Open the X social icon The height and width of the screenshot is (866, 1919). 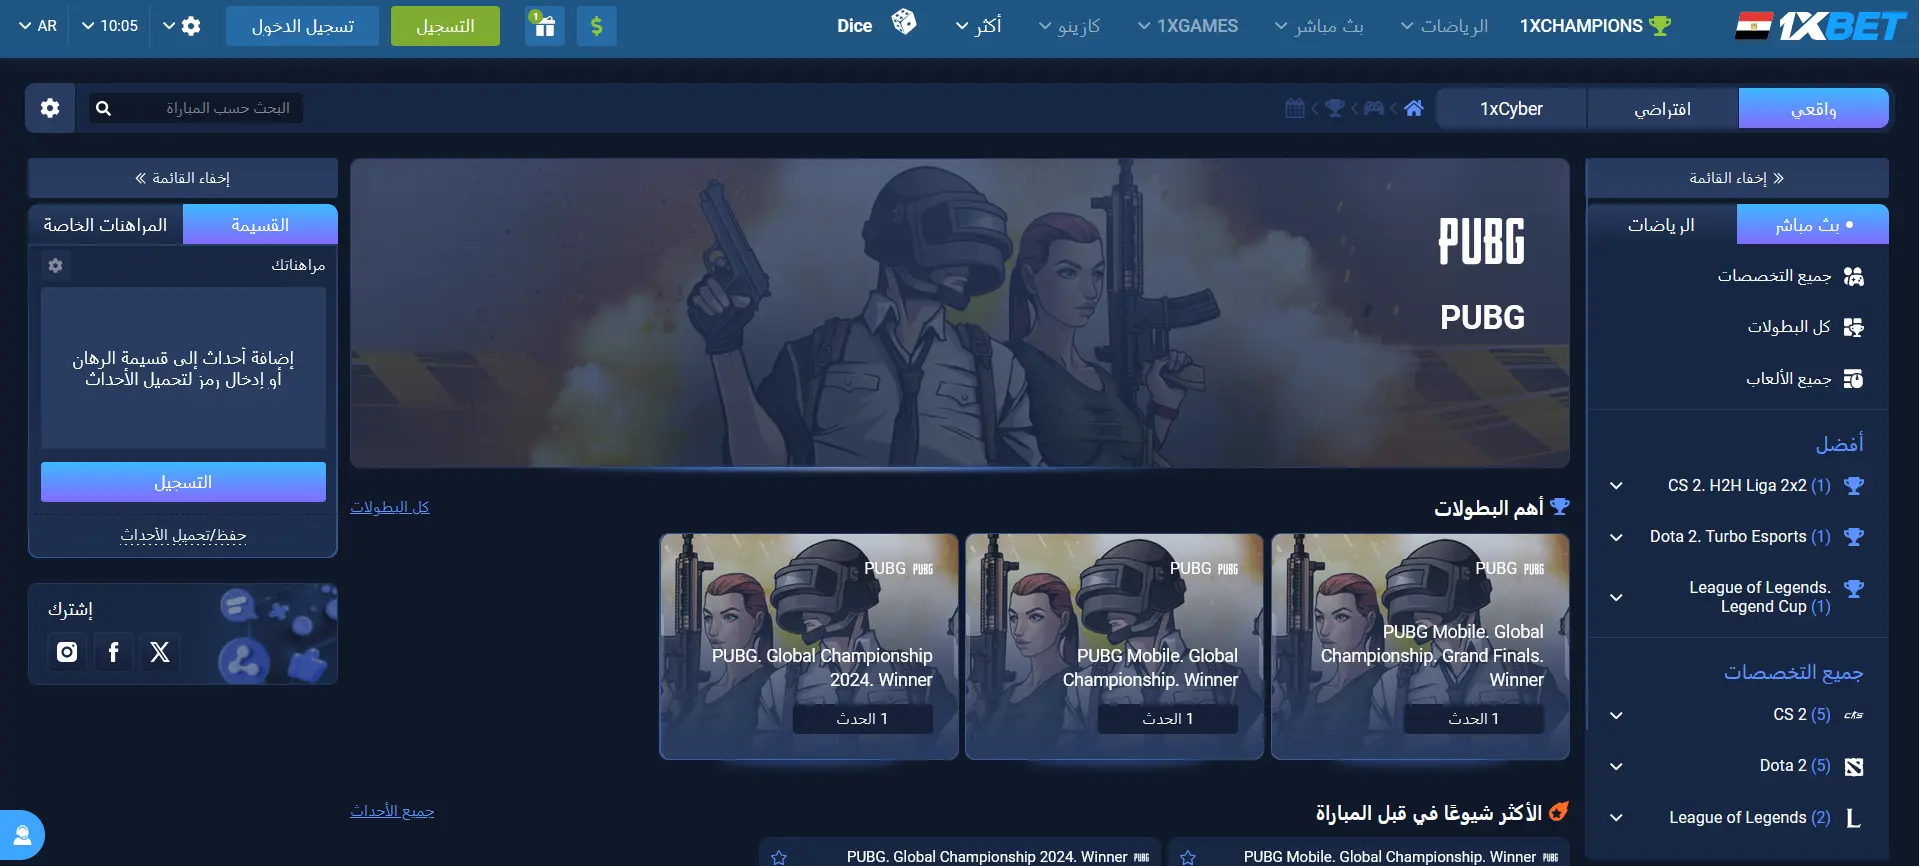160,652
